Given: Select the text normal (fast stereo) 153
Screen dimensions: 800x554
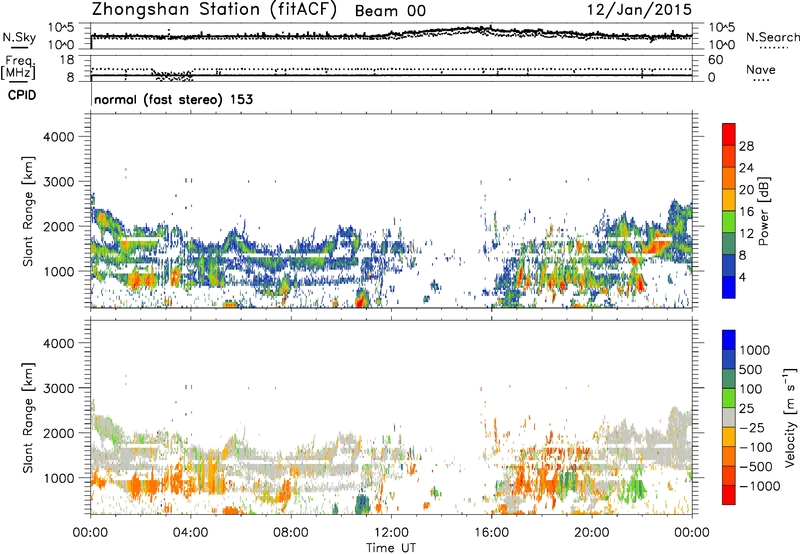Looking at the screenshot, I should click(173, 99).
